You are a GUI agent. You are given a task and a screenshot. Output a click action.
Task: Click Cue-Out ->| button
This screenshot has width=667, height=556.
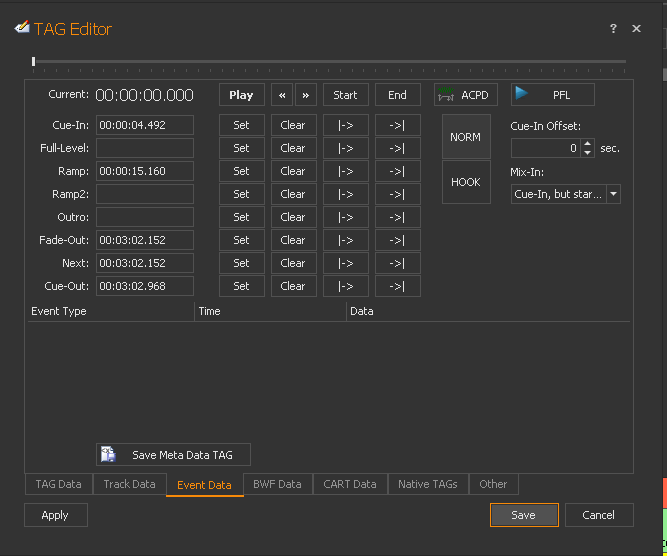[x=398, y=286]
